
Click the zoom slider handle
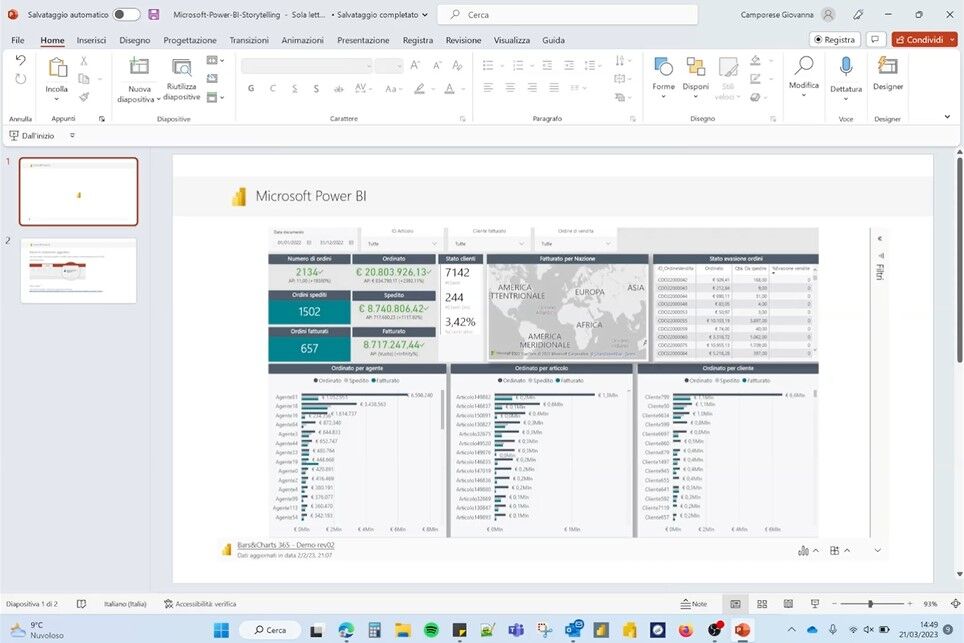[x=871, y=604]
